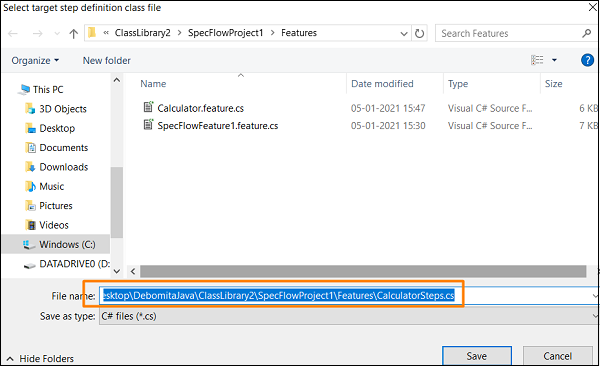
Task: Click the New folder button
Action: 106,60
